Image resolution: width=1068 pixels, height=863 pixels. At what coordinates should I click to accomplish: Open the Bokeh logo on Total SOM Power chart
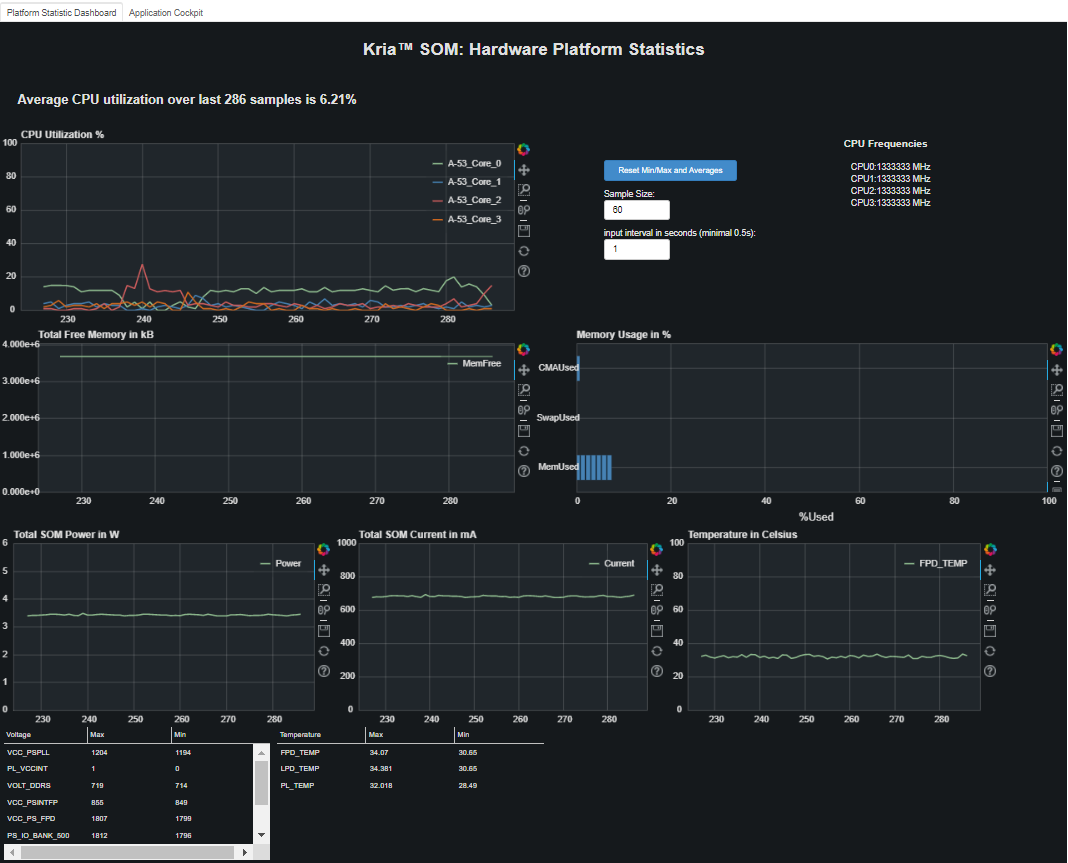[324, 550]
